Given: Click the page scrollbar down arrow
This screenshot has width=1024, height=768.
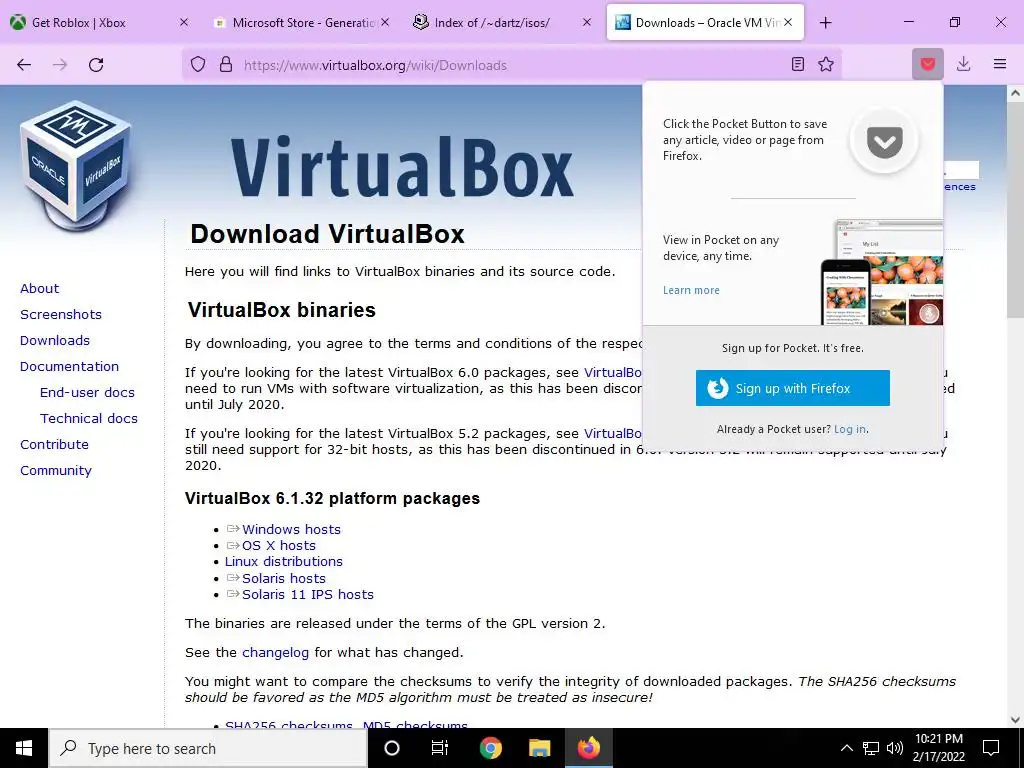Looking at the screenshot, I should 1015,720.
